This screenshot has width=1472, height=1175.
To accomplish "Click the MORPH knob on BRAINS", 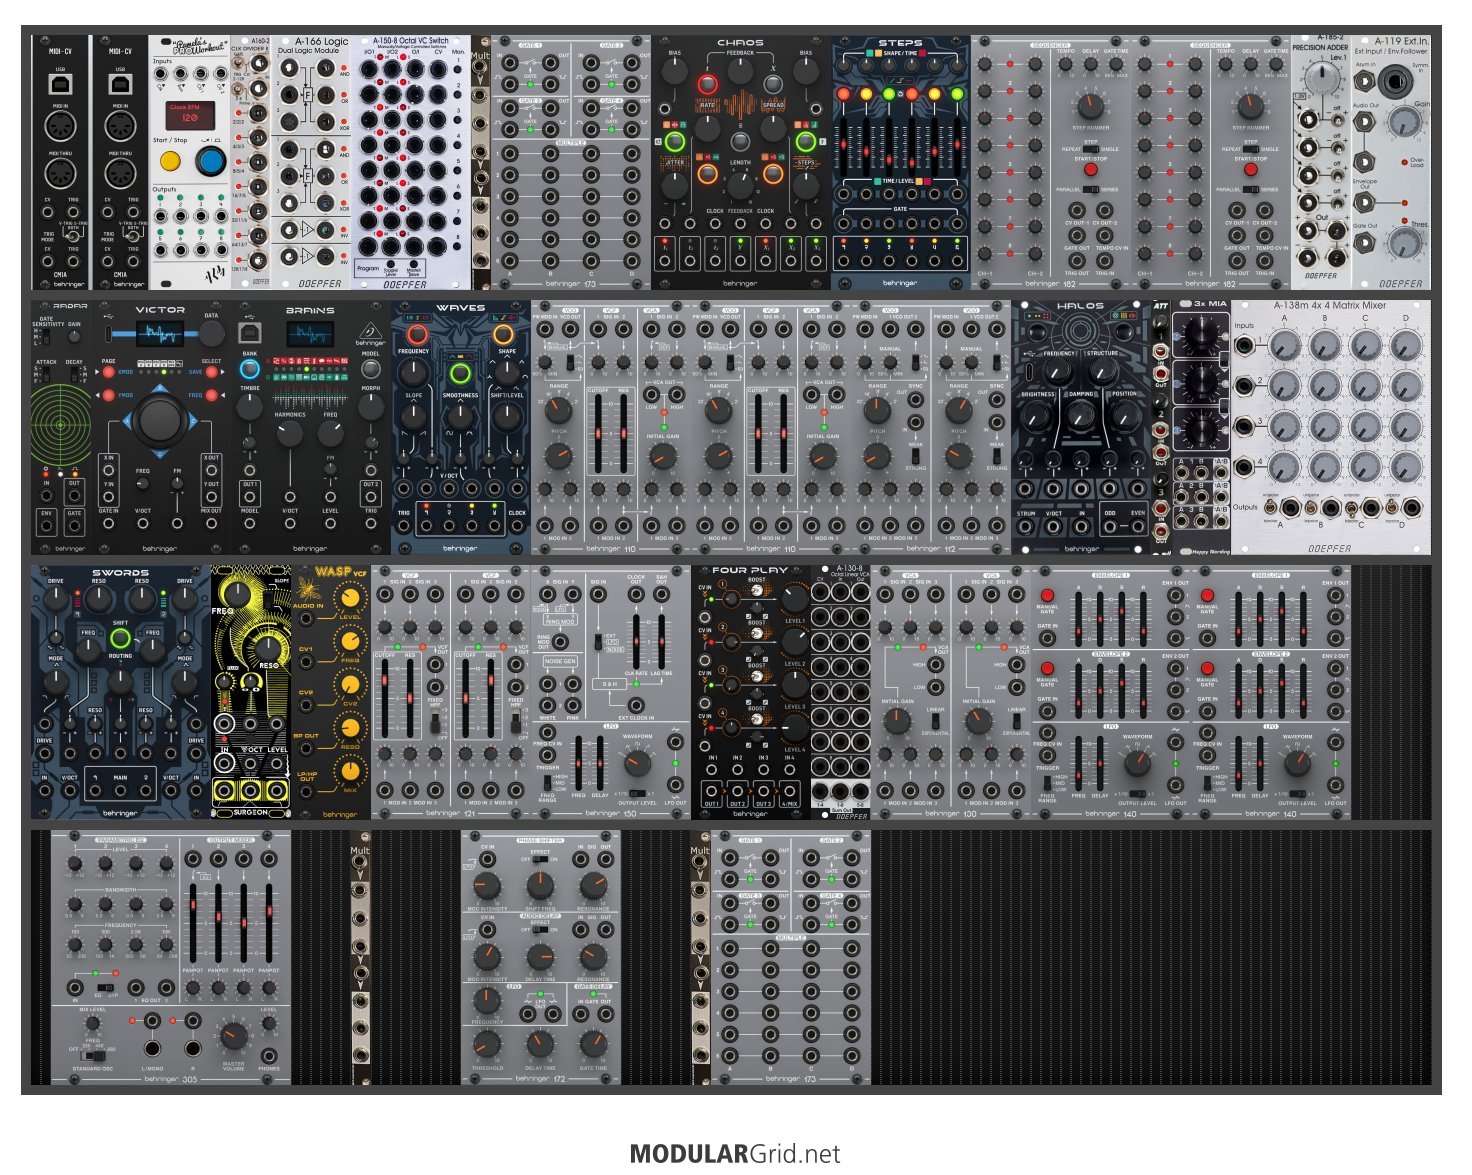I will (x=370, y=408).
